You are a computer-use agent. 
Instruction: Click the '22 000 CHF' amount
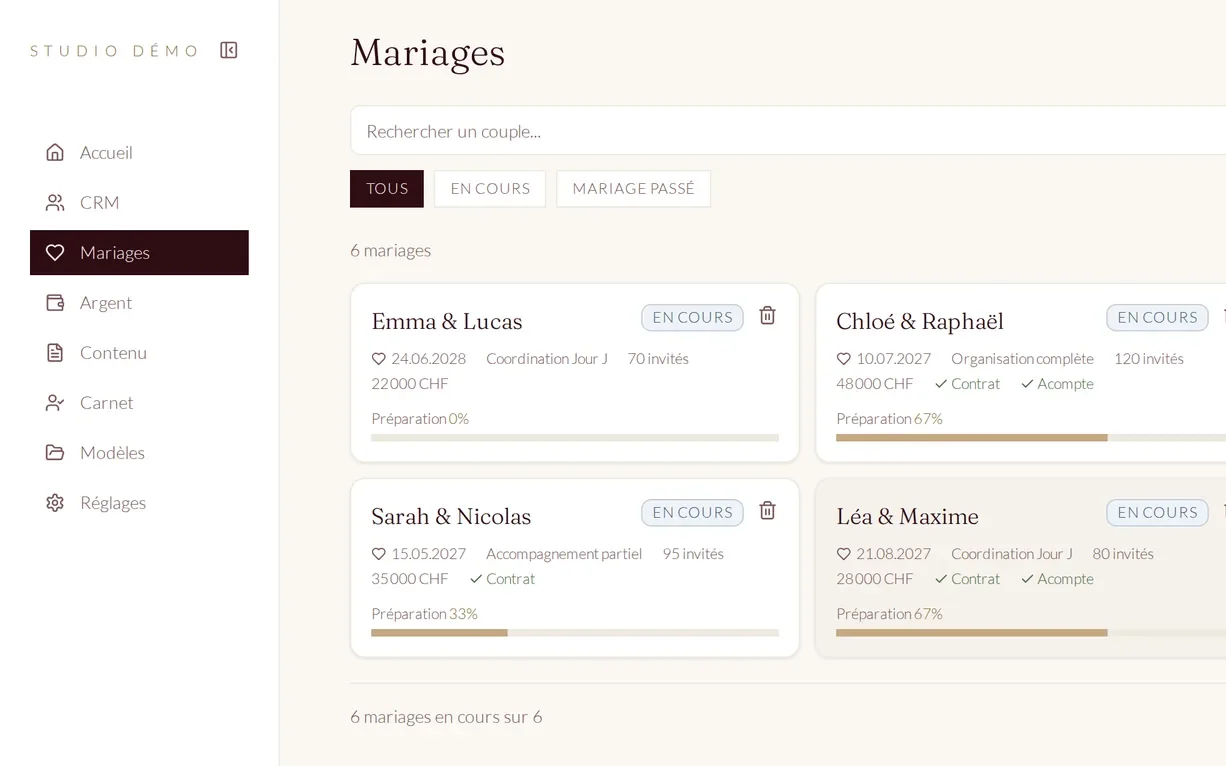click(410, 383)
